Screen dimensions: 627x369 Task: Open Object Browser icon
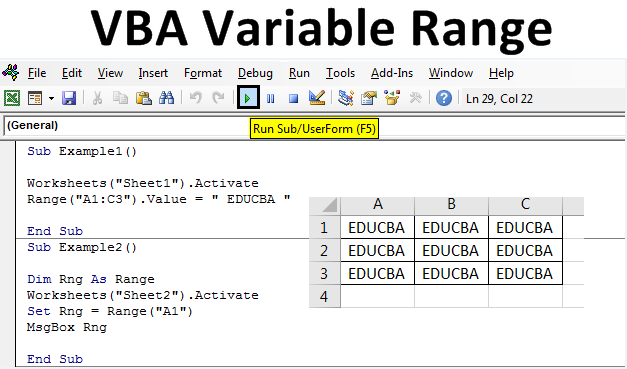pos(392,98)
